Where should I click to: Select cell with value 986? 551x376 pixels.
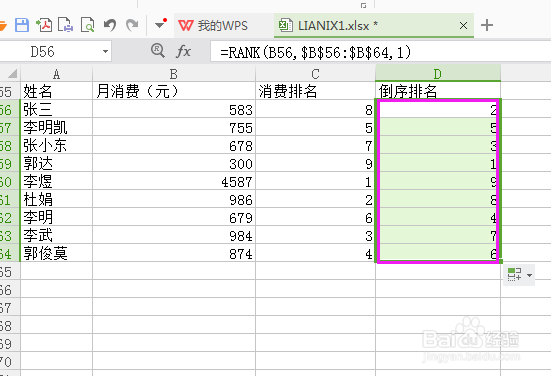click(x=174, y=199)
